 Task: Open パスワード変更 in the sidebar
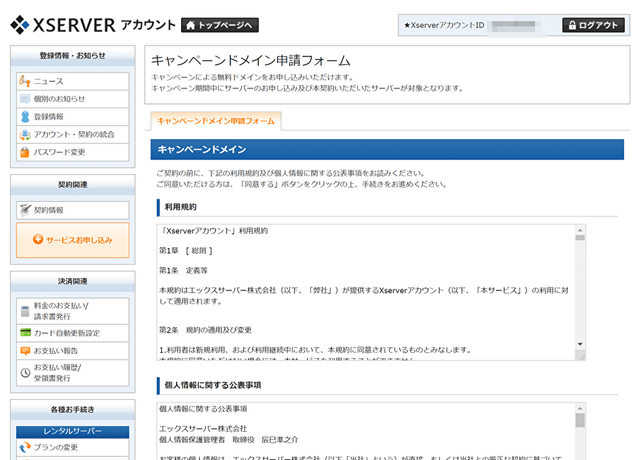tap(73, 152)
